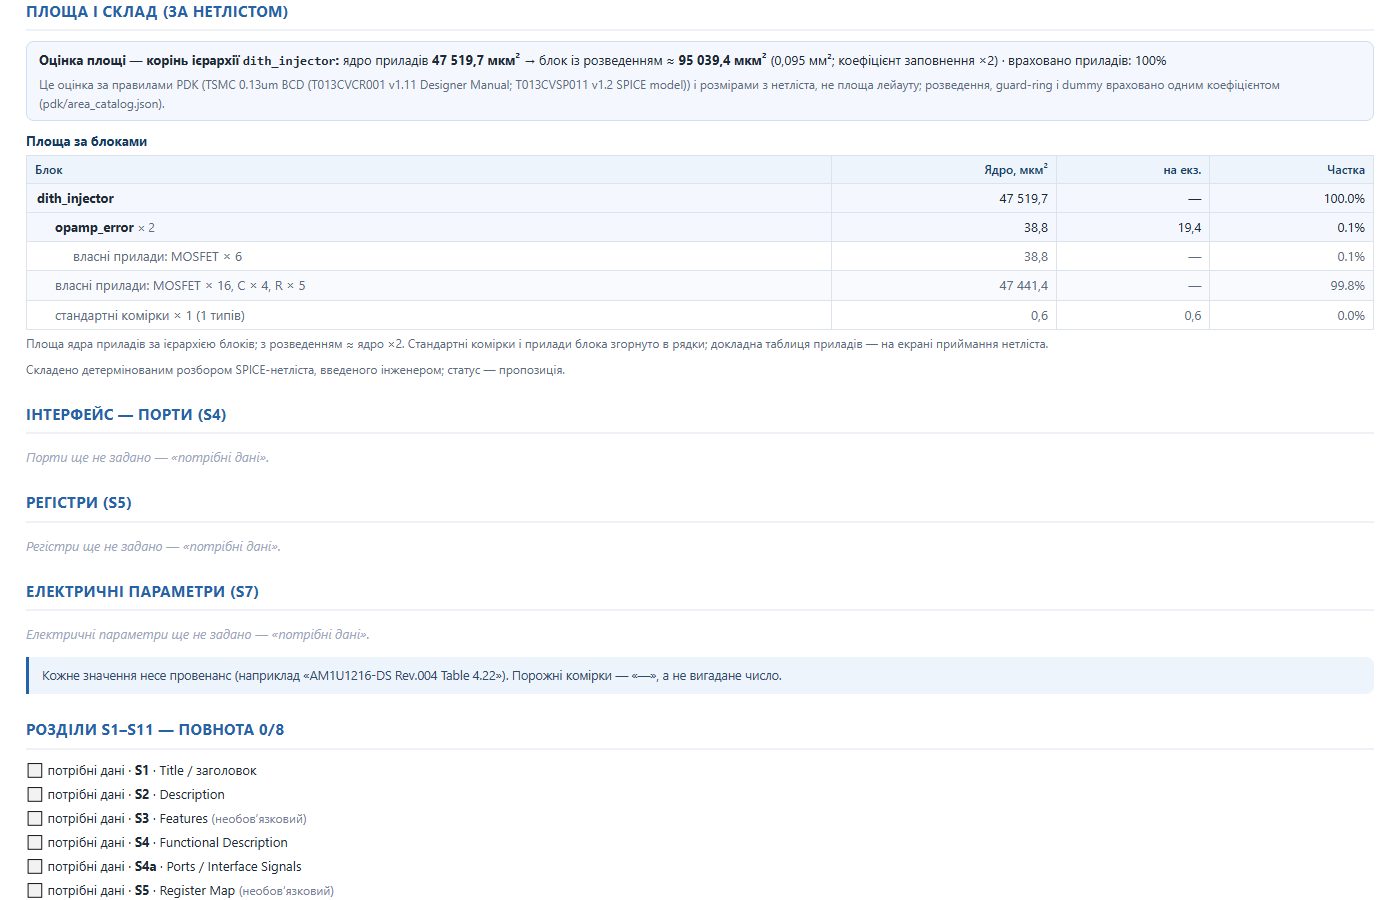1400x900 pixels.
Task: Click the 95 039,4 мкм² estimate value
Action: 722,60
